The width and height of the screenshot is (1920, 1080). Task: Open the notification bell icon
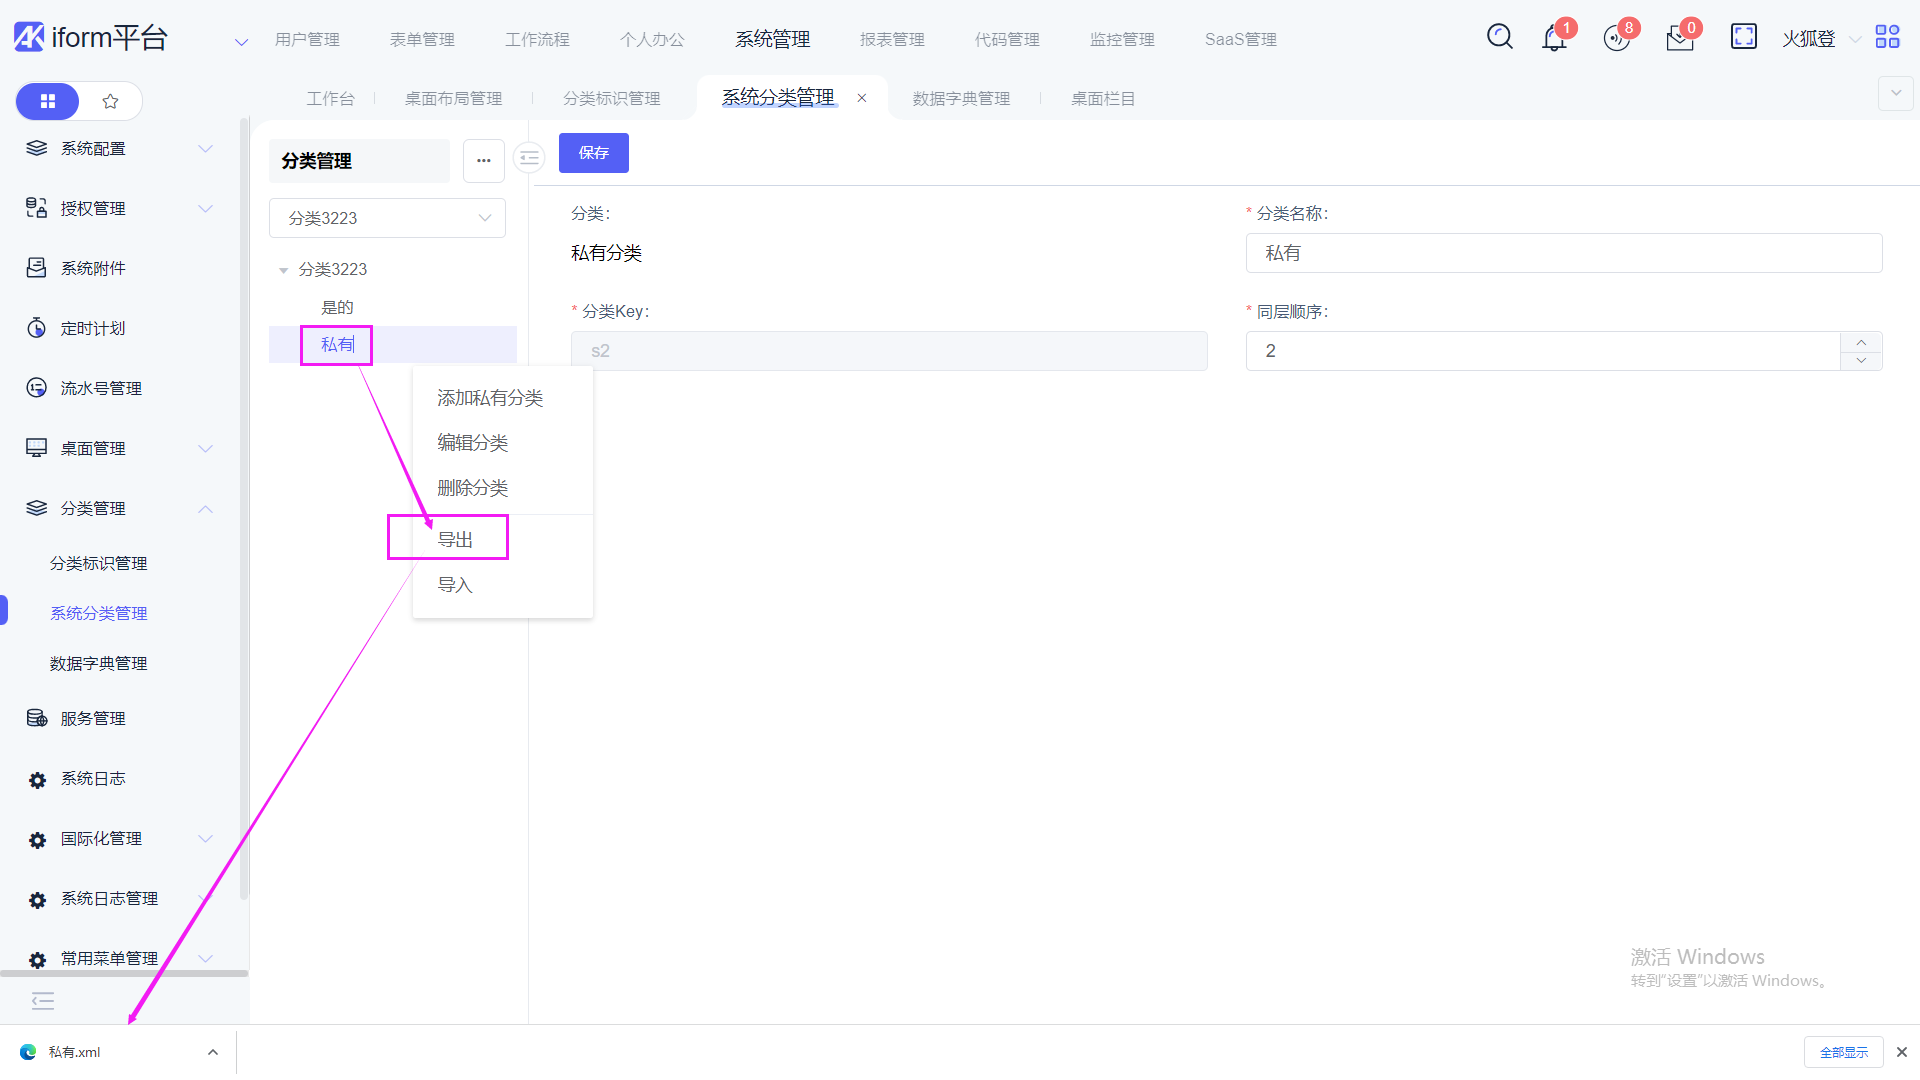[x=1554, y=39]
